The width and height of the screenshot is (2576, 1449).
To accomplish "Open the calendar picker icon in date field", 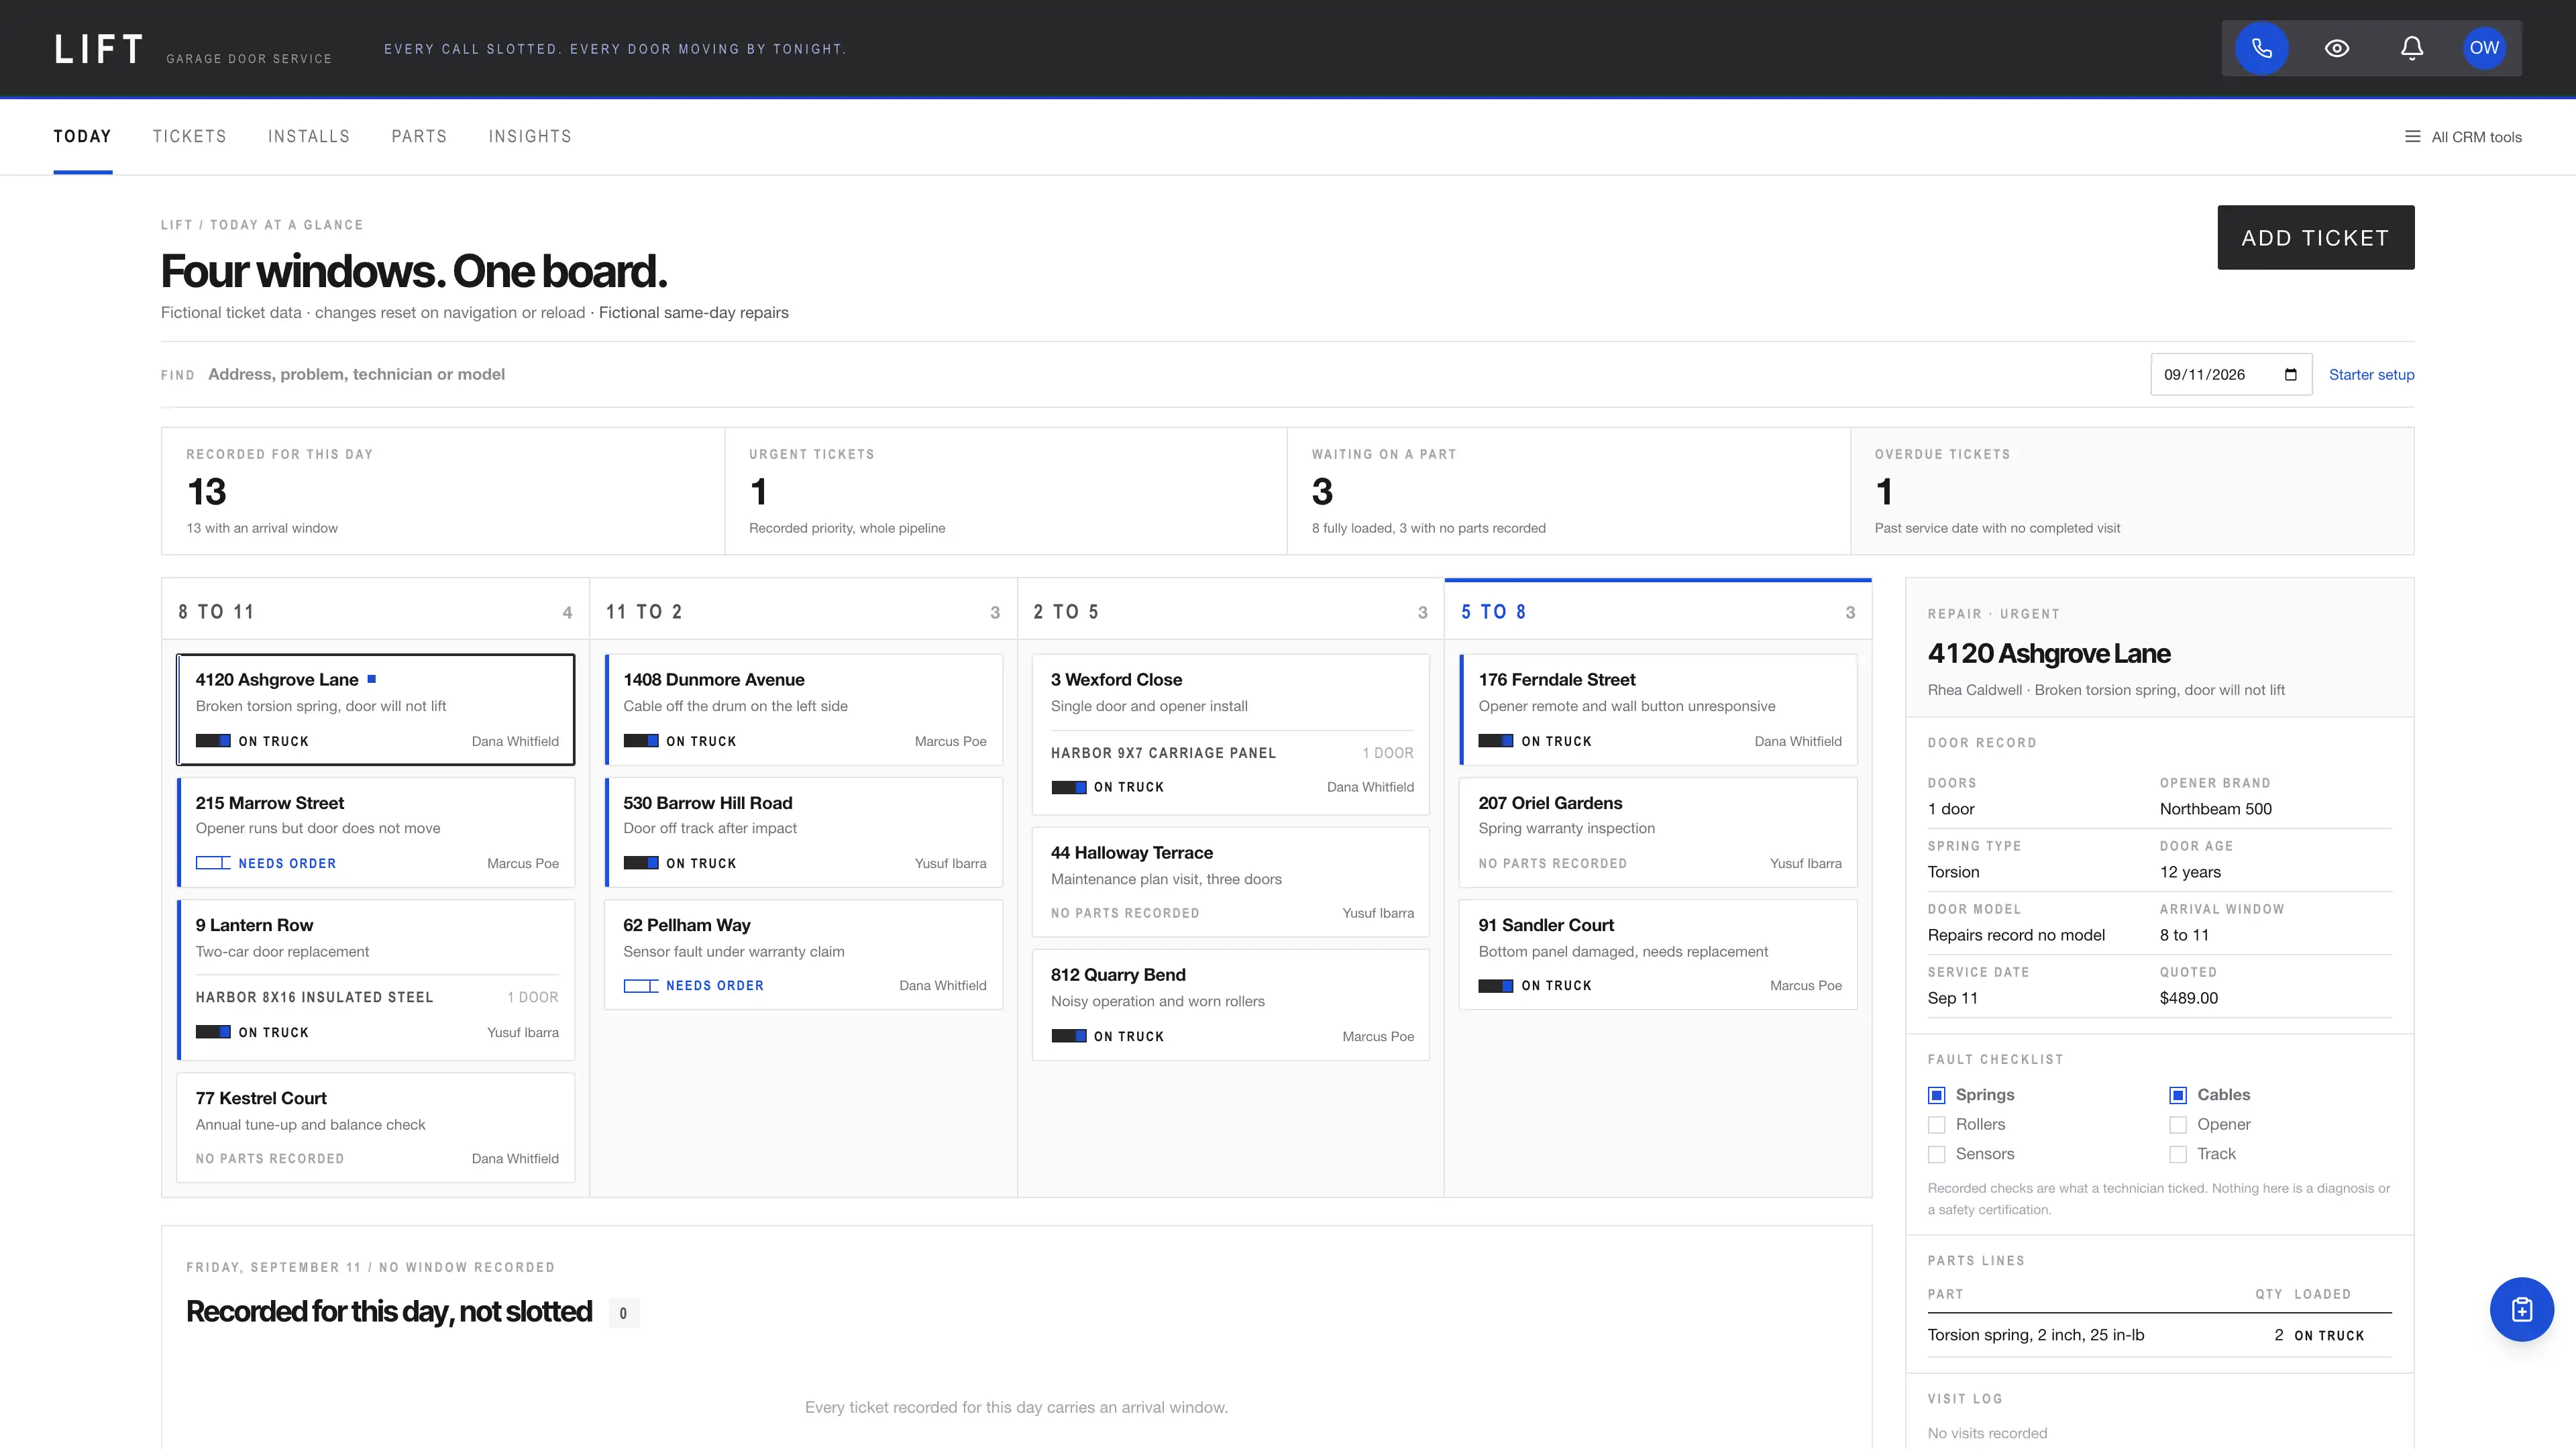I will [2290, 375].
